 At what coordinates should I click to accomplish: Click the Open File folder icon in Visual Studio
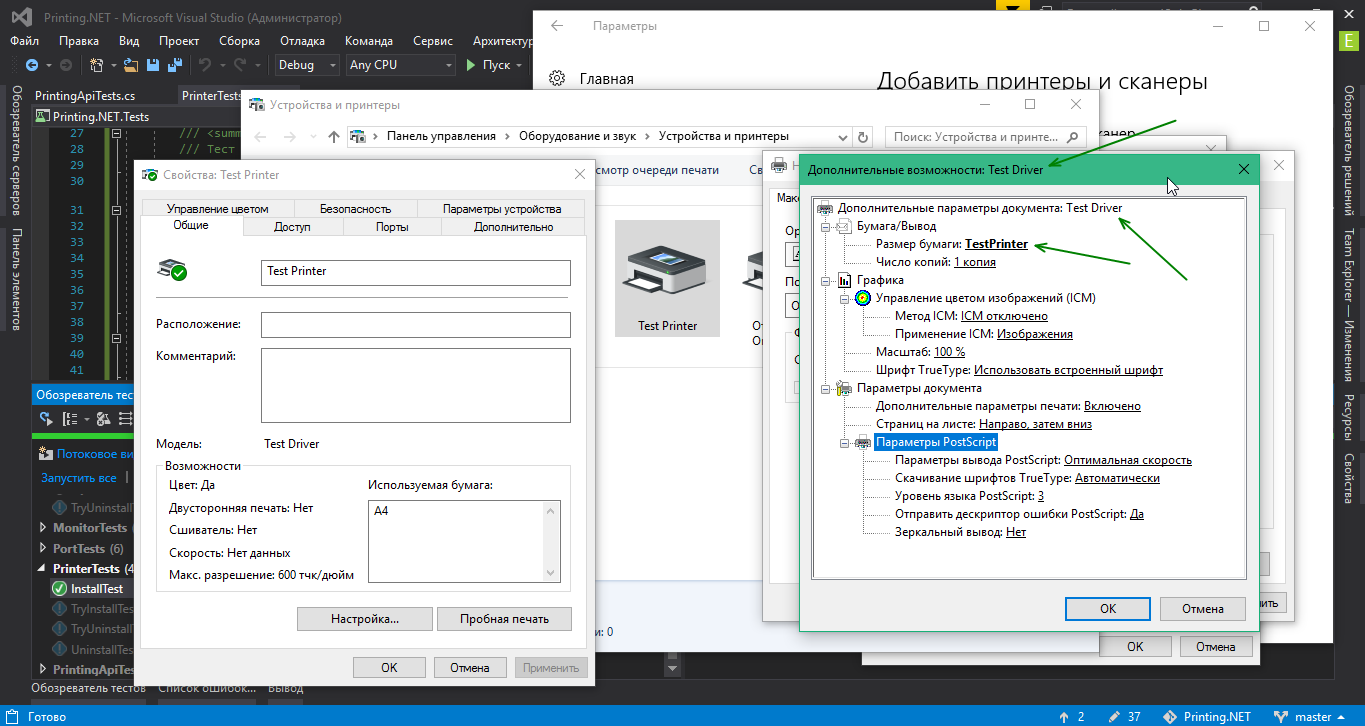tap(131, 65)
